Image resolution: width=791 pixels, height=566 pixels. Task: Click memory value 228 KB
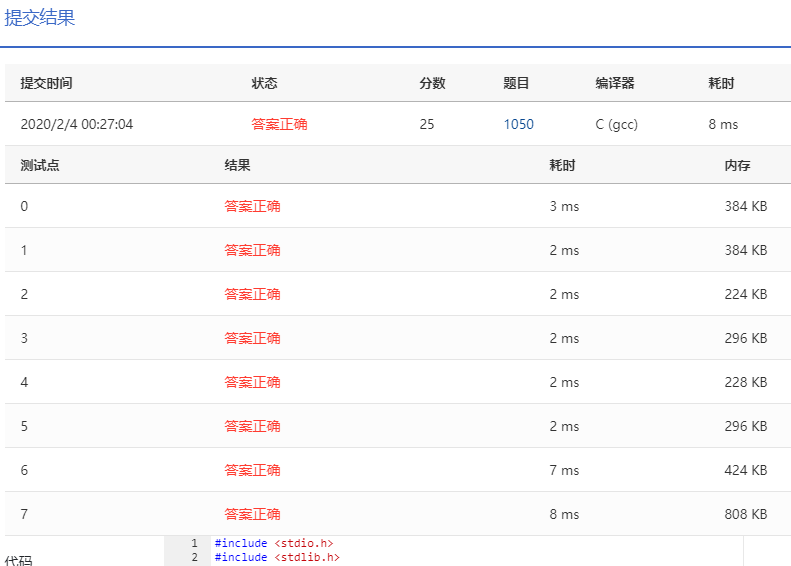(x=746, y=382)
